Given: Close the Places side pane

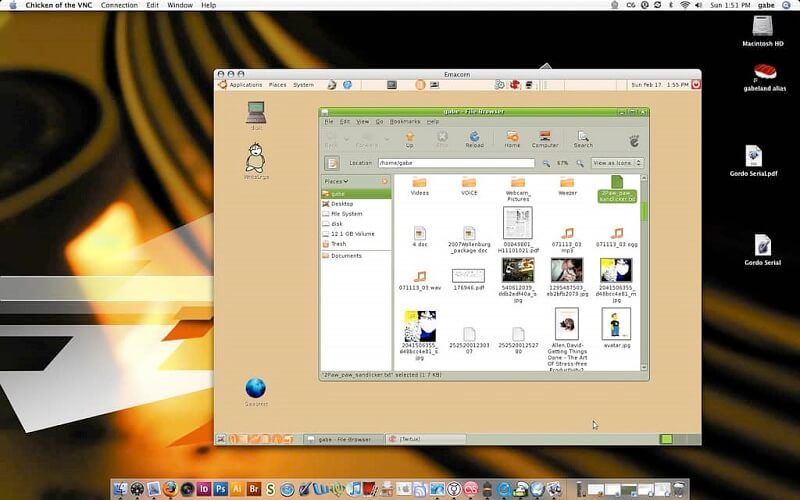Looking at the screenshot, I should tap(385, 181).
